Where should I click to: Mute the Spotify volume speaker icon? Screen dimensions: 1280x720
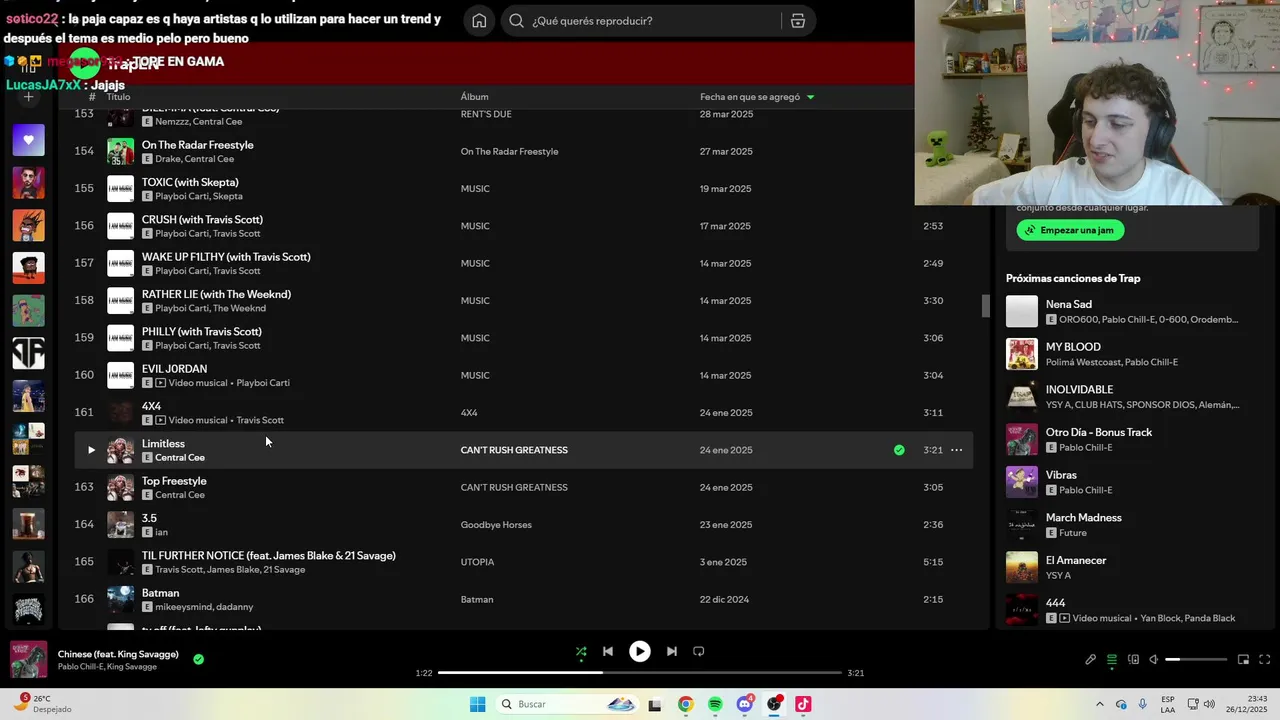tap(1153, 659)
